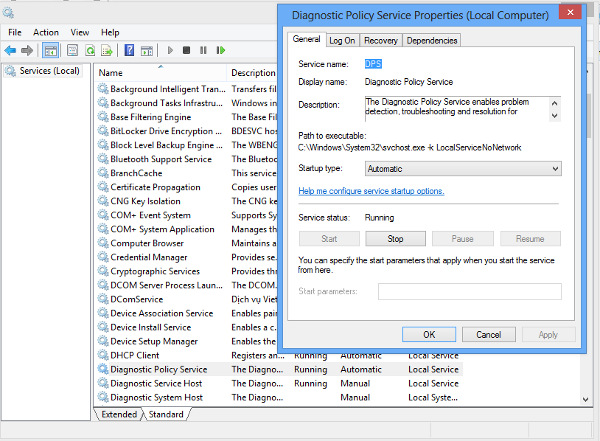Screen dimensions: 600x441
Task: Click the Start Service play icon
Action: tap(170, 50)
